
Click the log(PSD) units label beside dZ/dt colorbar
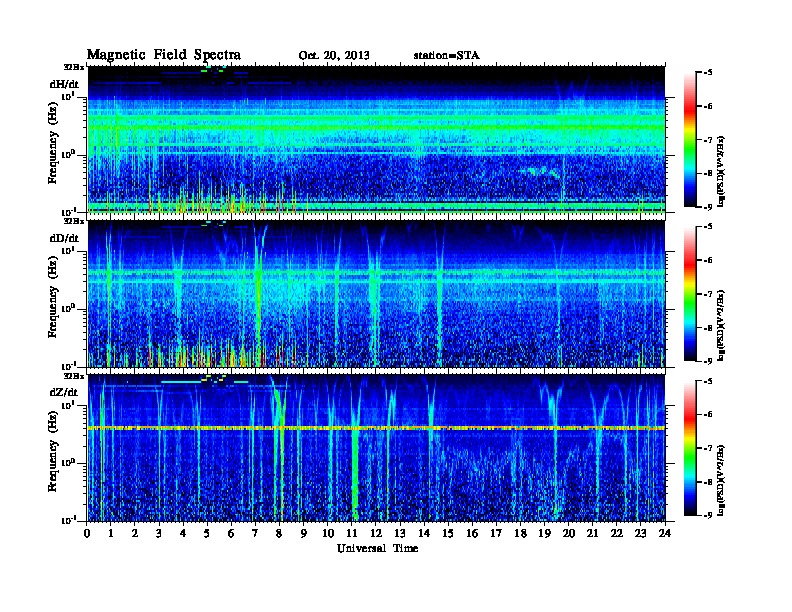(x=721, y=480)
